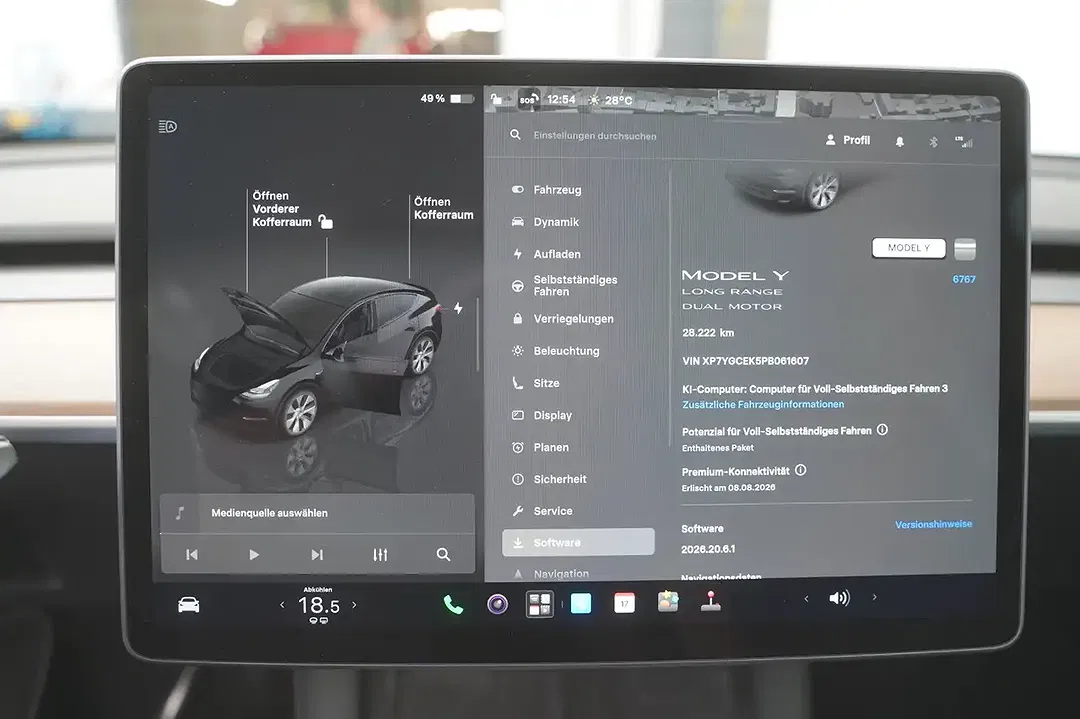Open vehicle controls car icon in dock

pyautogui.click(x=189, y=605)
